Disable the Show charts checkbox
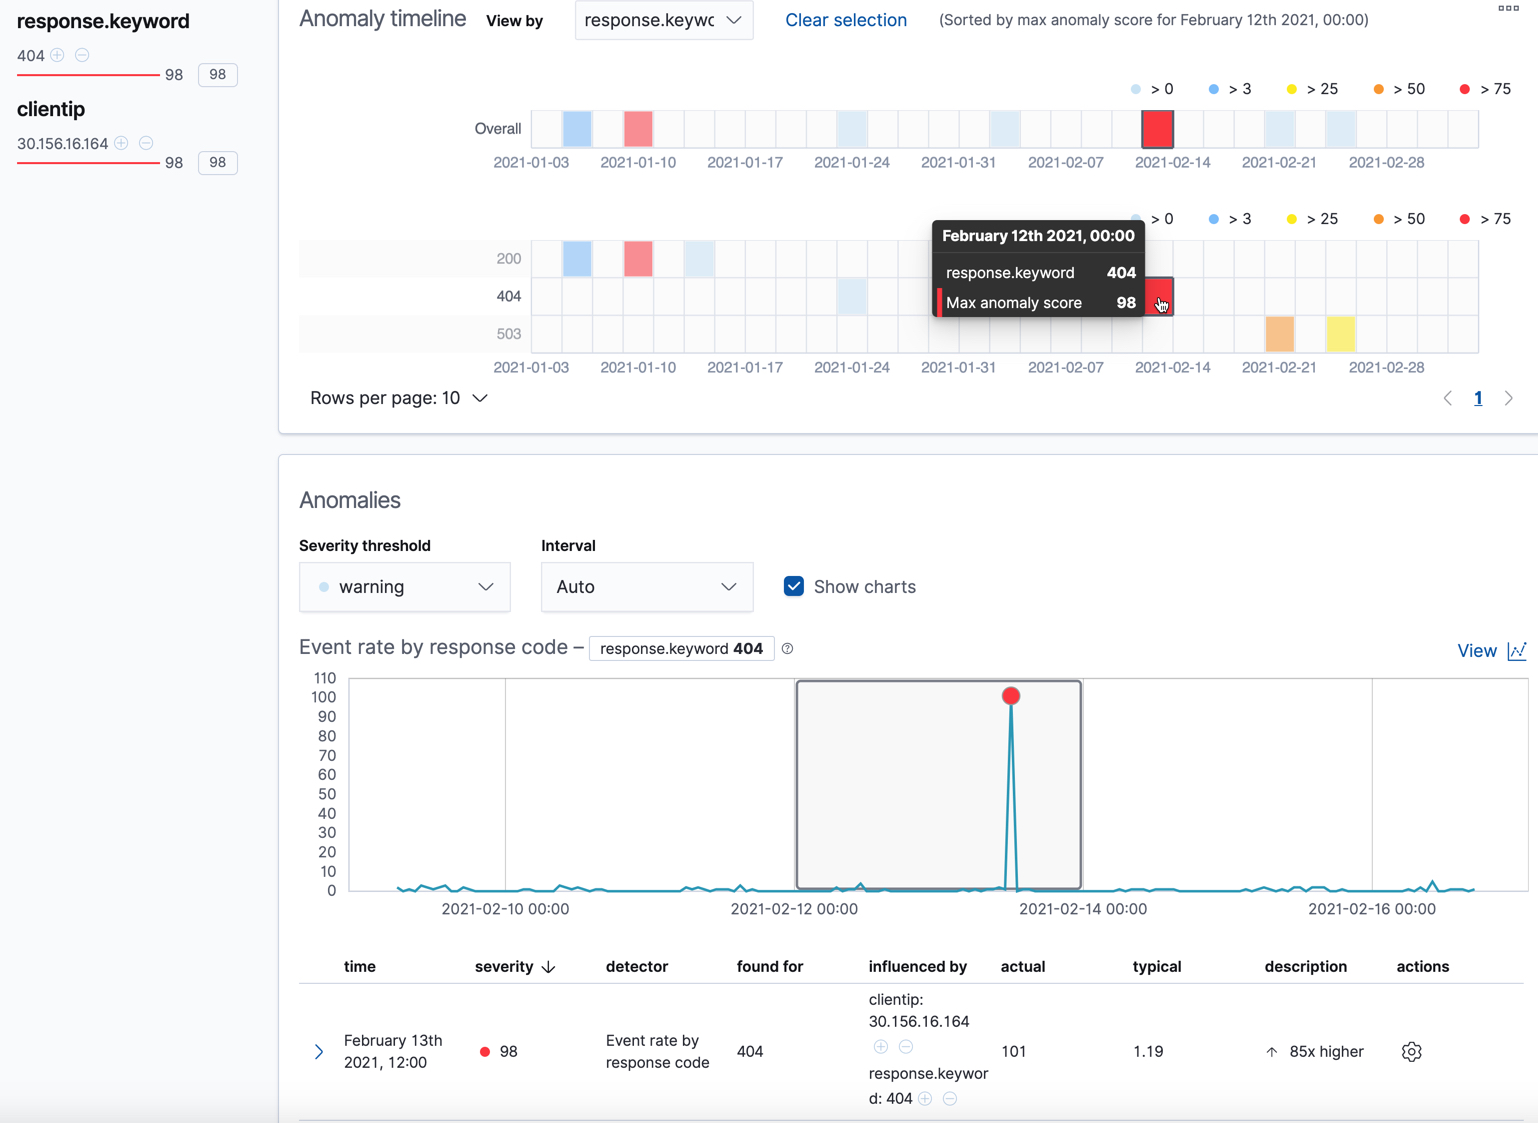 coord(793,586)
